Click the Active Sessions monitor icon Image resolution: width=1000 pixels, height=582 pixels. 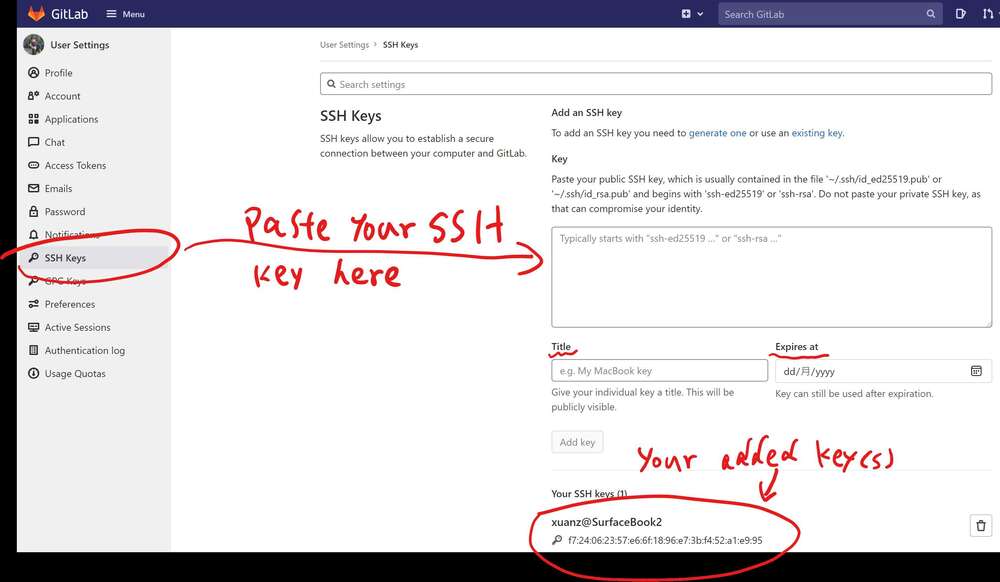point(34,327)
